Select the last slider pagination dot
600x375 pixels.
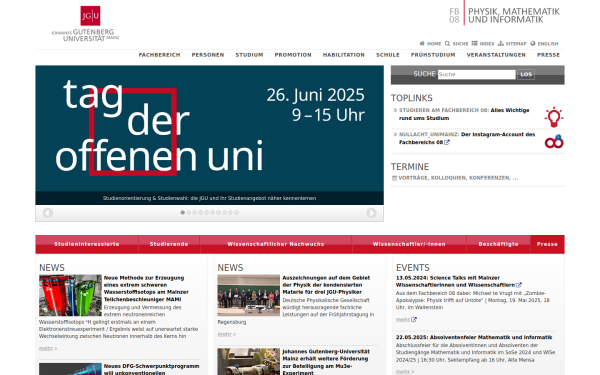click(236, 212)
